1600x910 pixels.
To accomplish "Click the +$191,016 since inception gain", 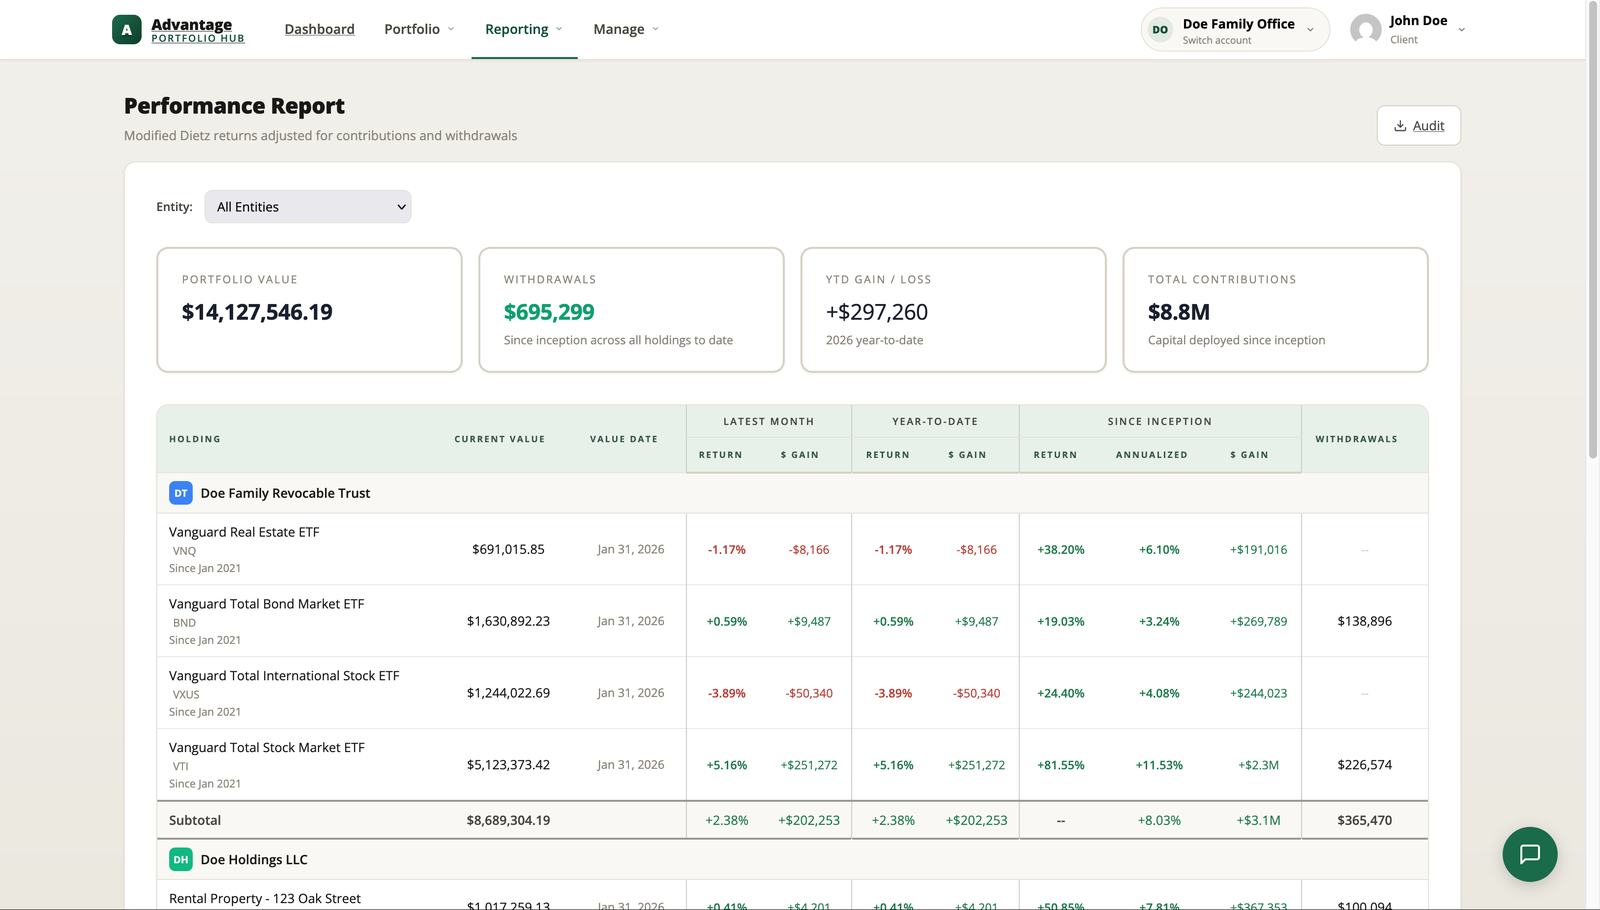I will point(1258,549).
